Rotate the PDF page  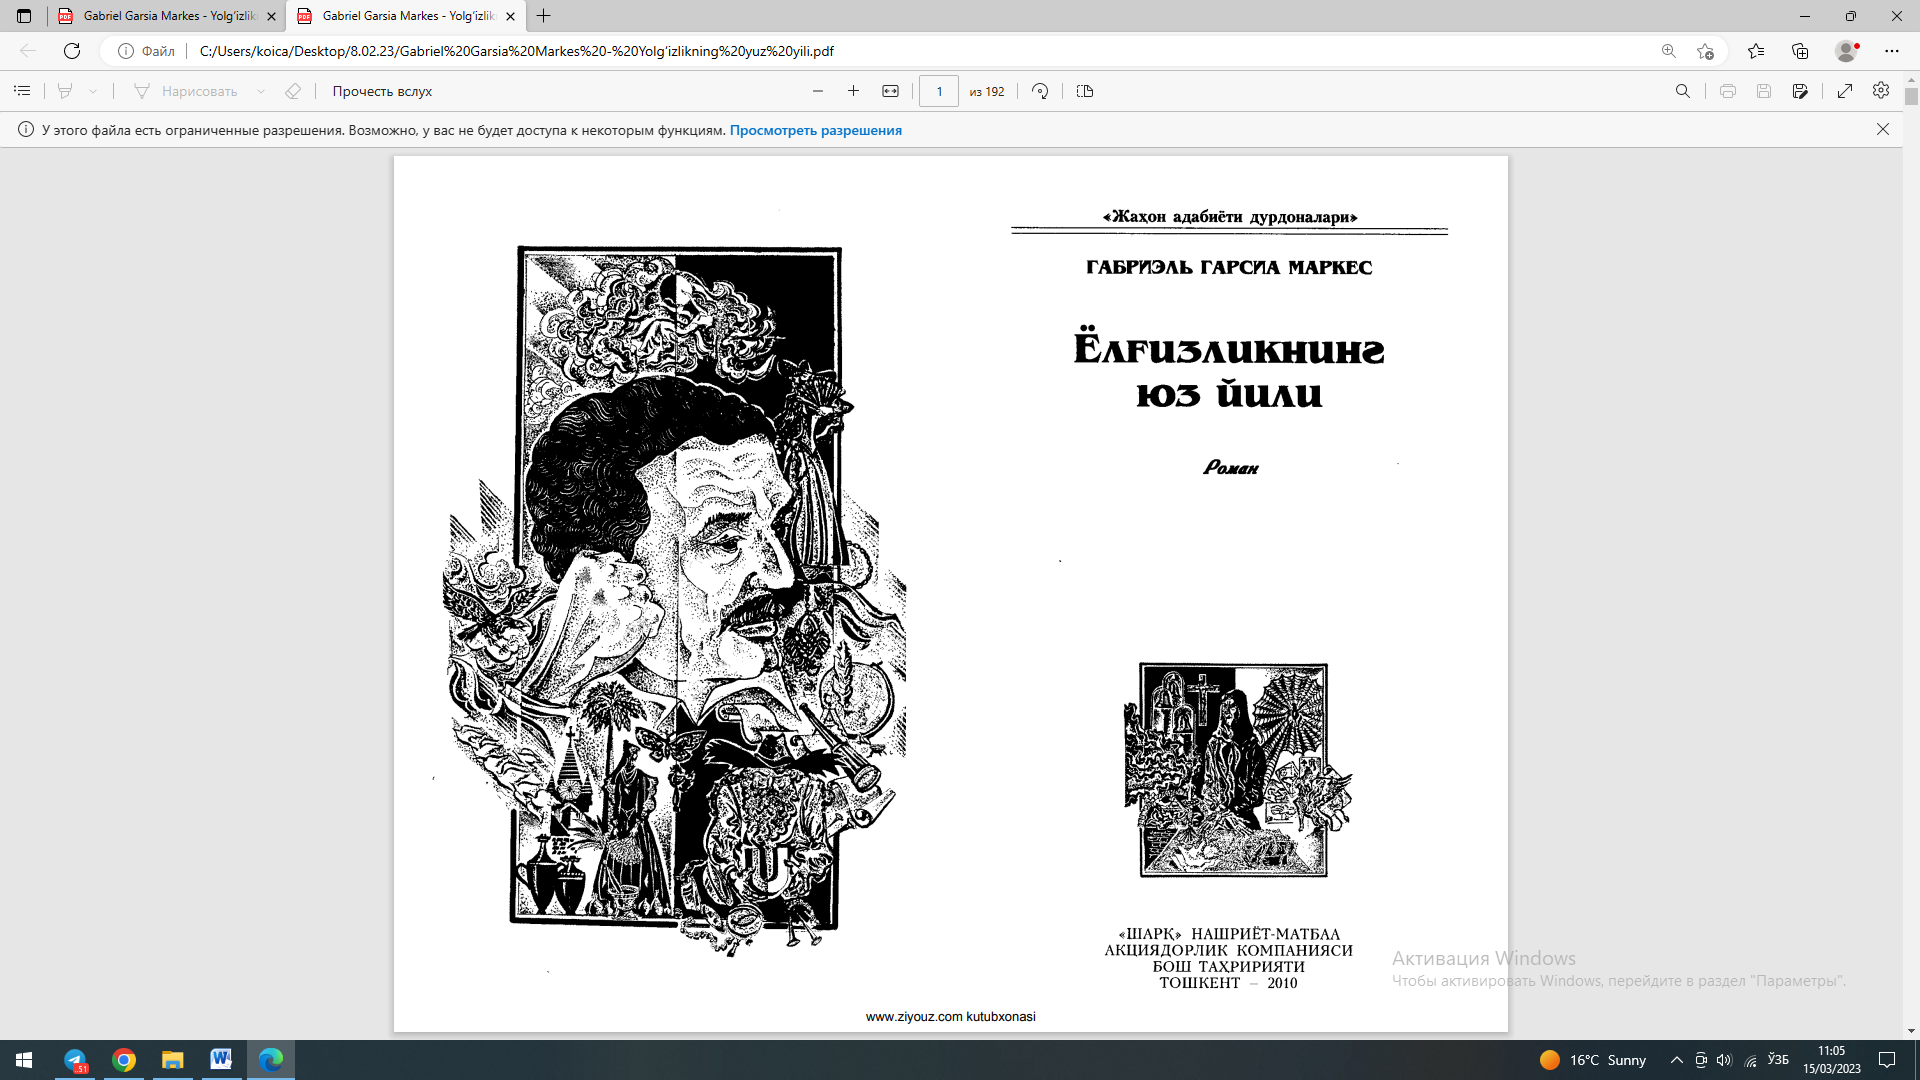click(x=1040, y=91)
